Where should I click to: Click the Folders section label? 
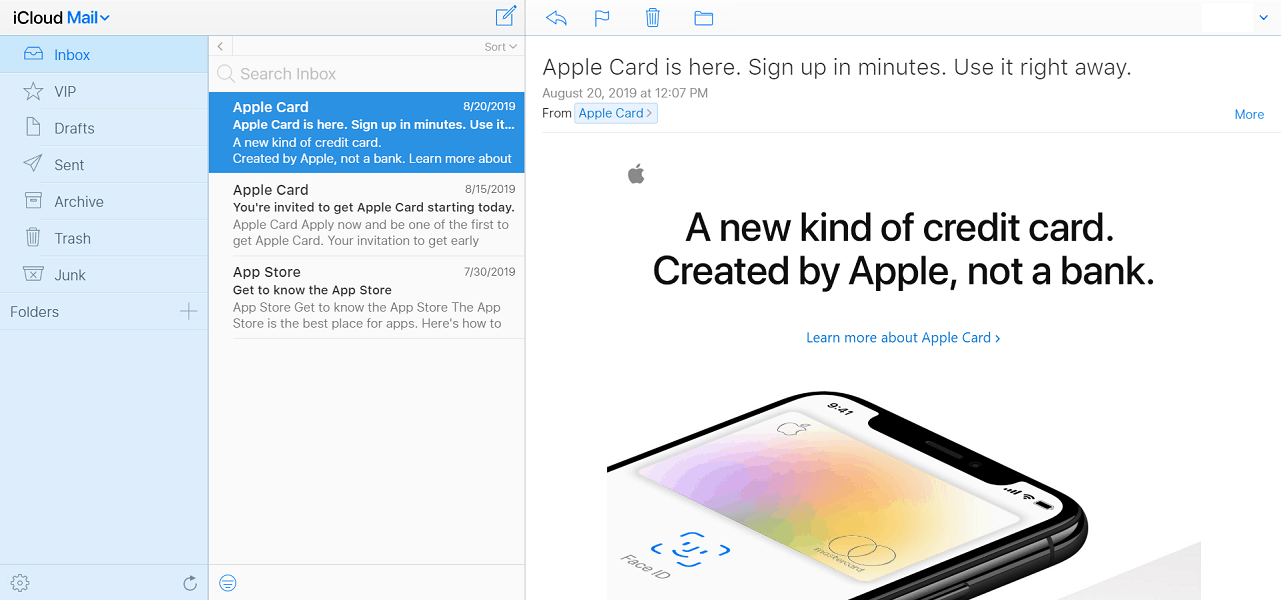pos(34,312)
